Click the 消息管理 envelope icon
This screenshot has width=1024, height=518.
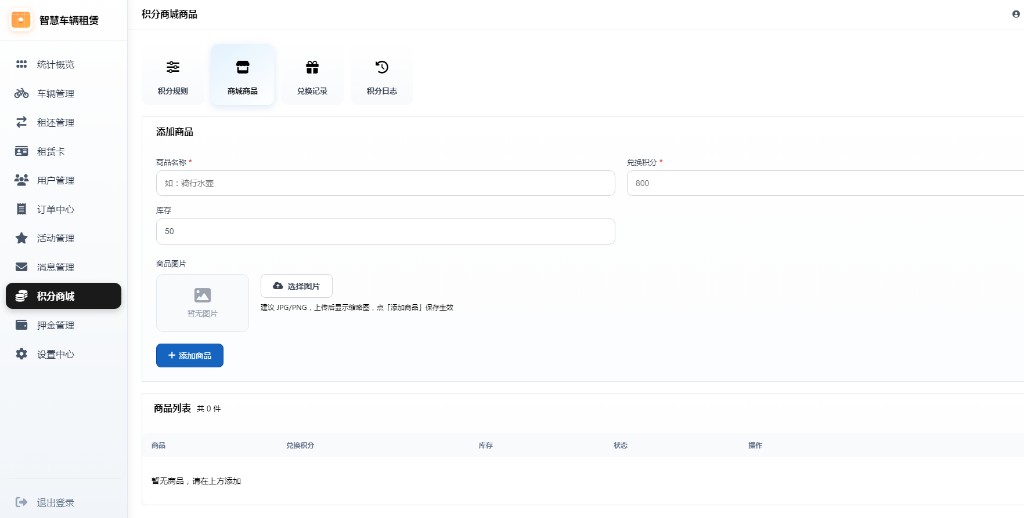pos(22,267)
